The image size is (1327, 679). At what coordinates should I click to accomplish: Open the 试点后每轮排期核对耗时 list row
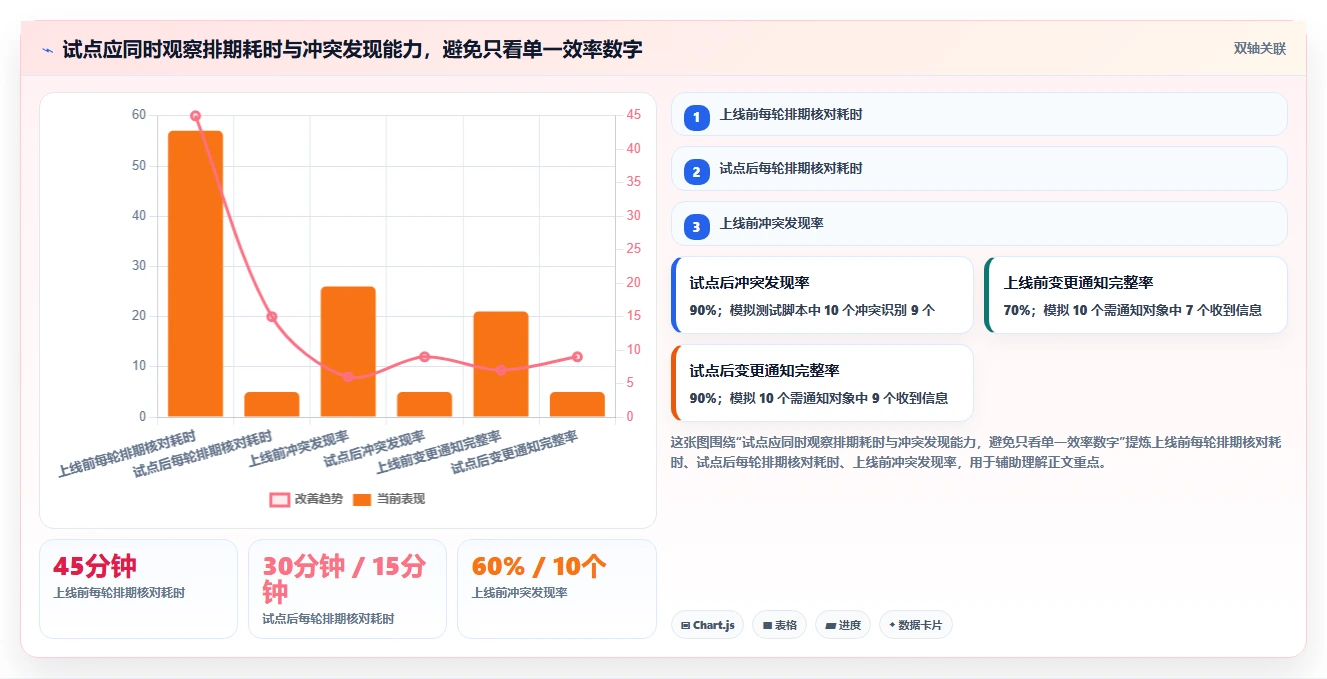coord(979,168)
